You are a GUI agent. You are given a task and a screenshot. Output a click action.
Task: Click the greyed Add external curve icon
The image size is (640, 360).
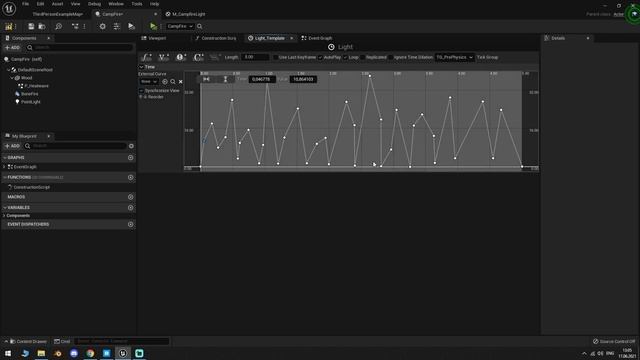tap(215, 57)
